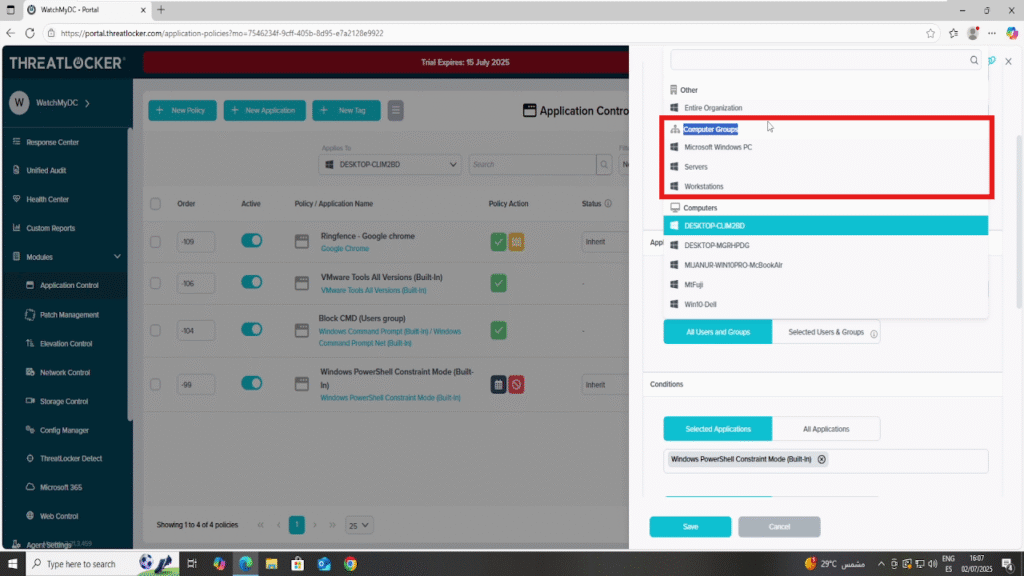Toggle Active switch for VMware Tools policy
Screen dimensions: 1024x576
pos(251,282)
